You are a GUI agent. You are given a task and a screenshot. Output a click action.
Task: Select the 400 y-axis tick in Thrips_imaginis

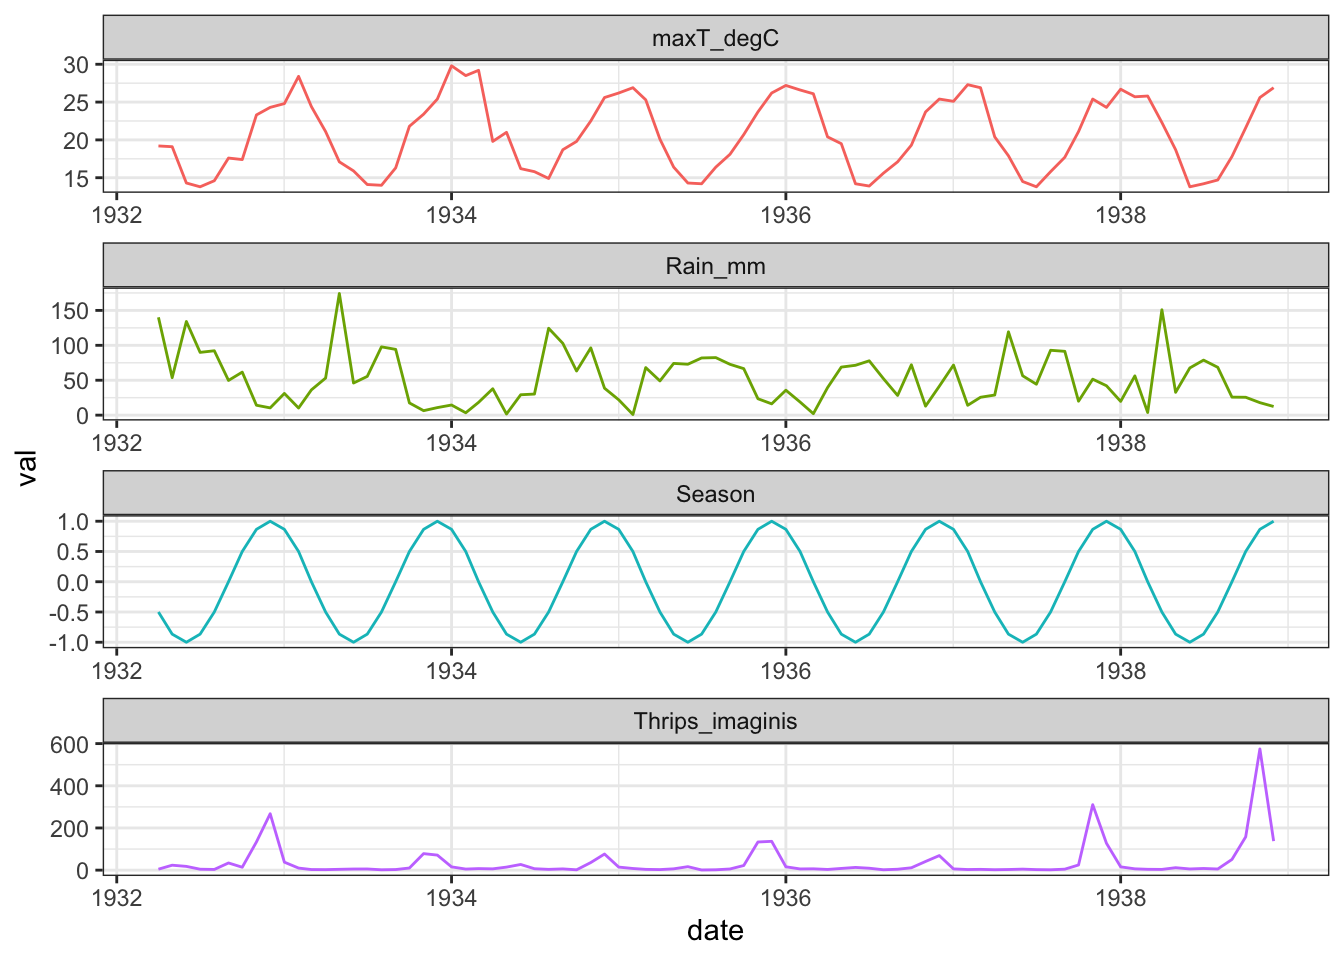[x=71, y=787]
